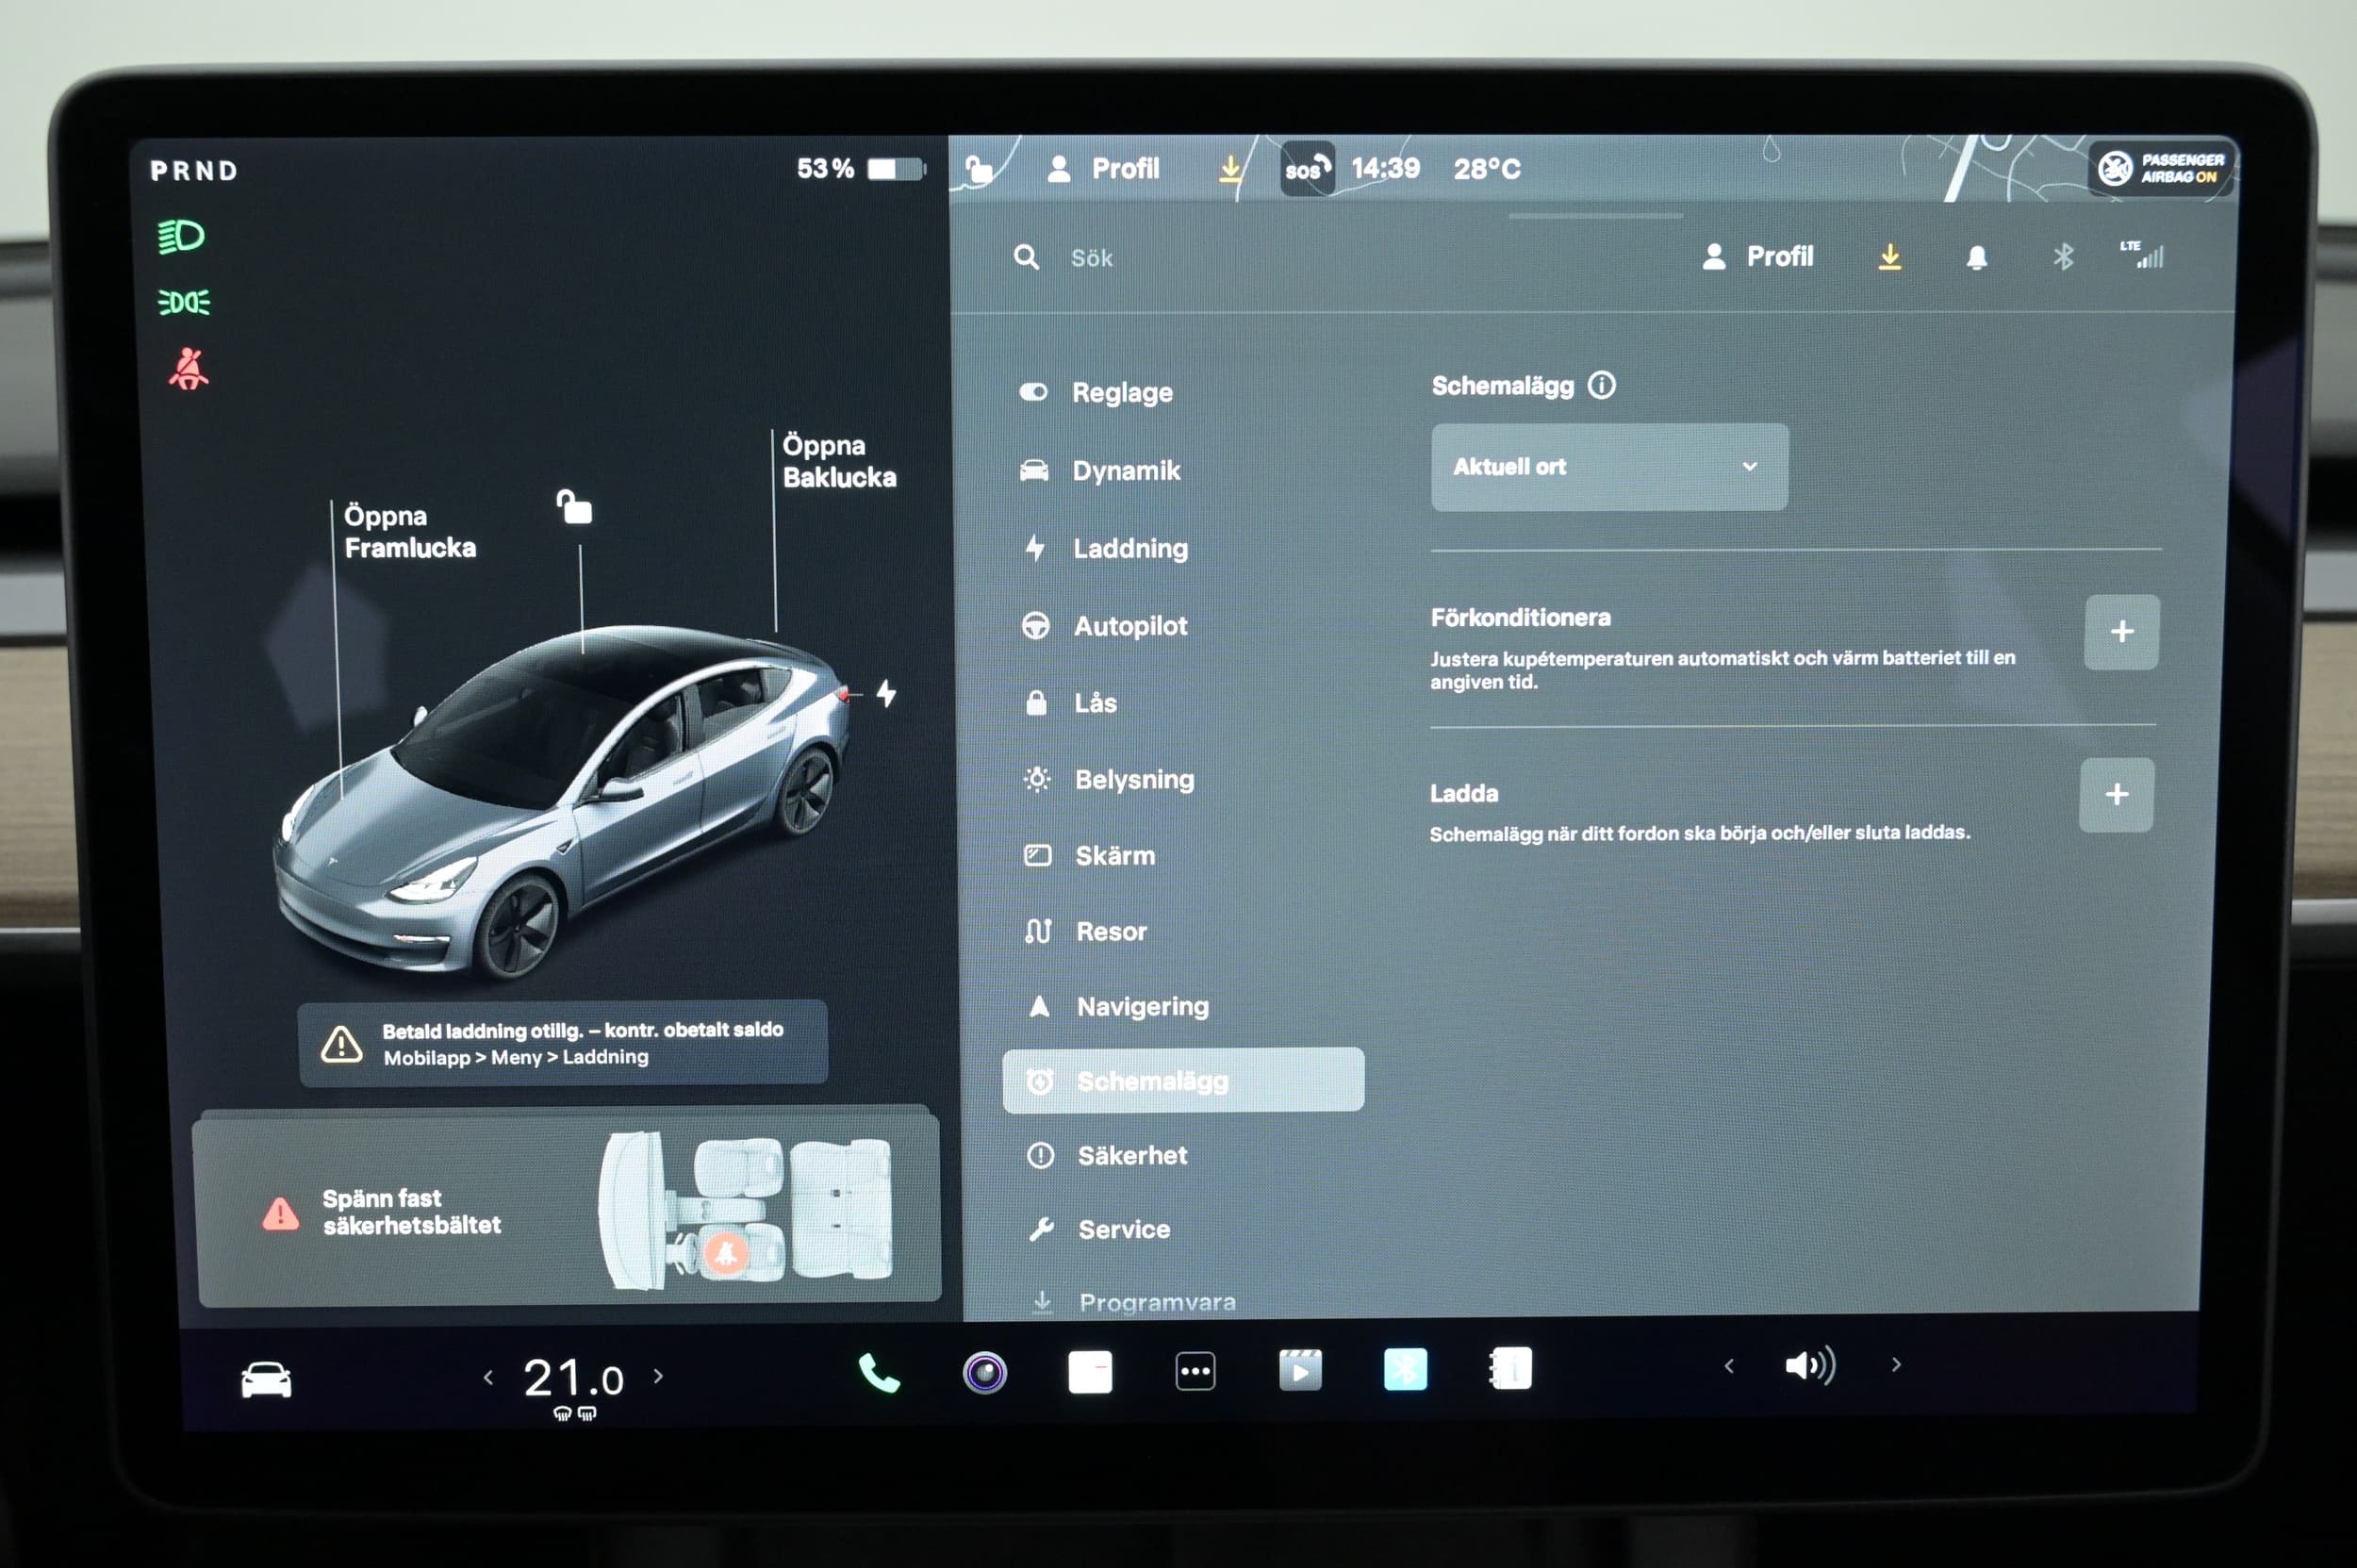The width and height of the screenshot is (2357, 1568).
Task: Decrease the cabin temperature with the left arrow
Action: click(488, 1378)
